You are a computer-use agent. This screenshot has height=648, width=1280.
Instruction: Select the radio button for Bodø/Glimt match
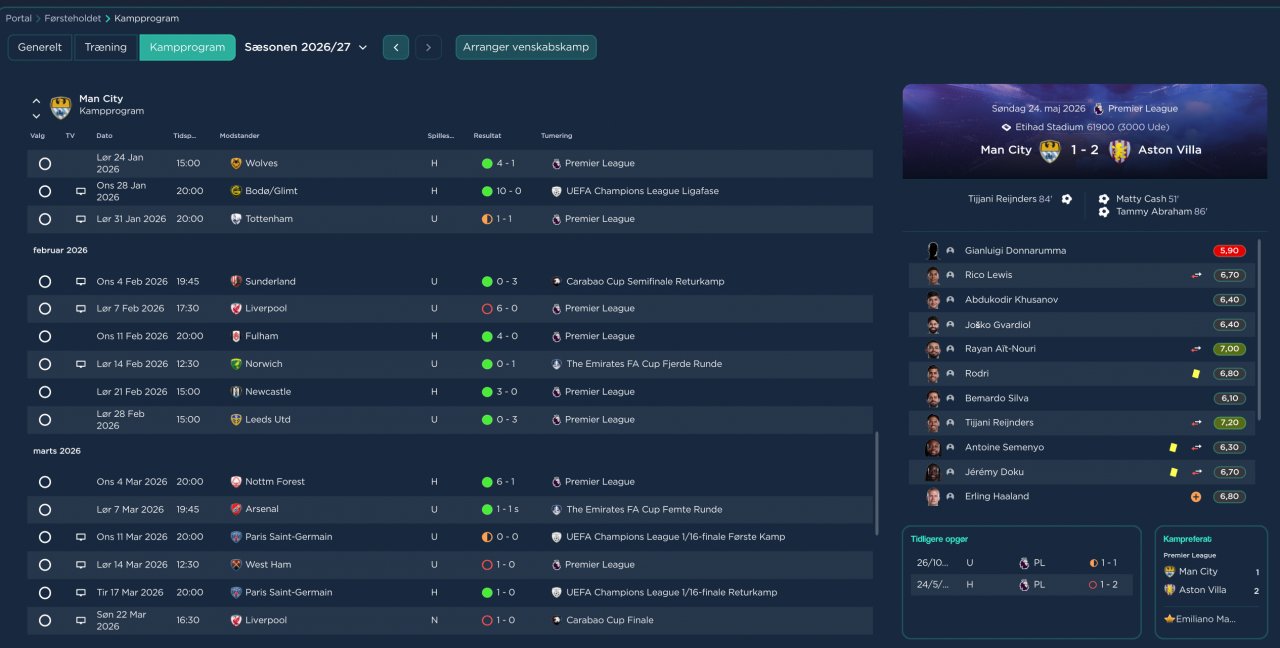[45, 191]
